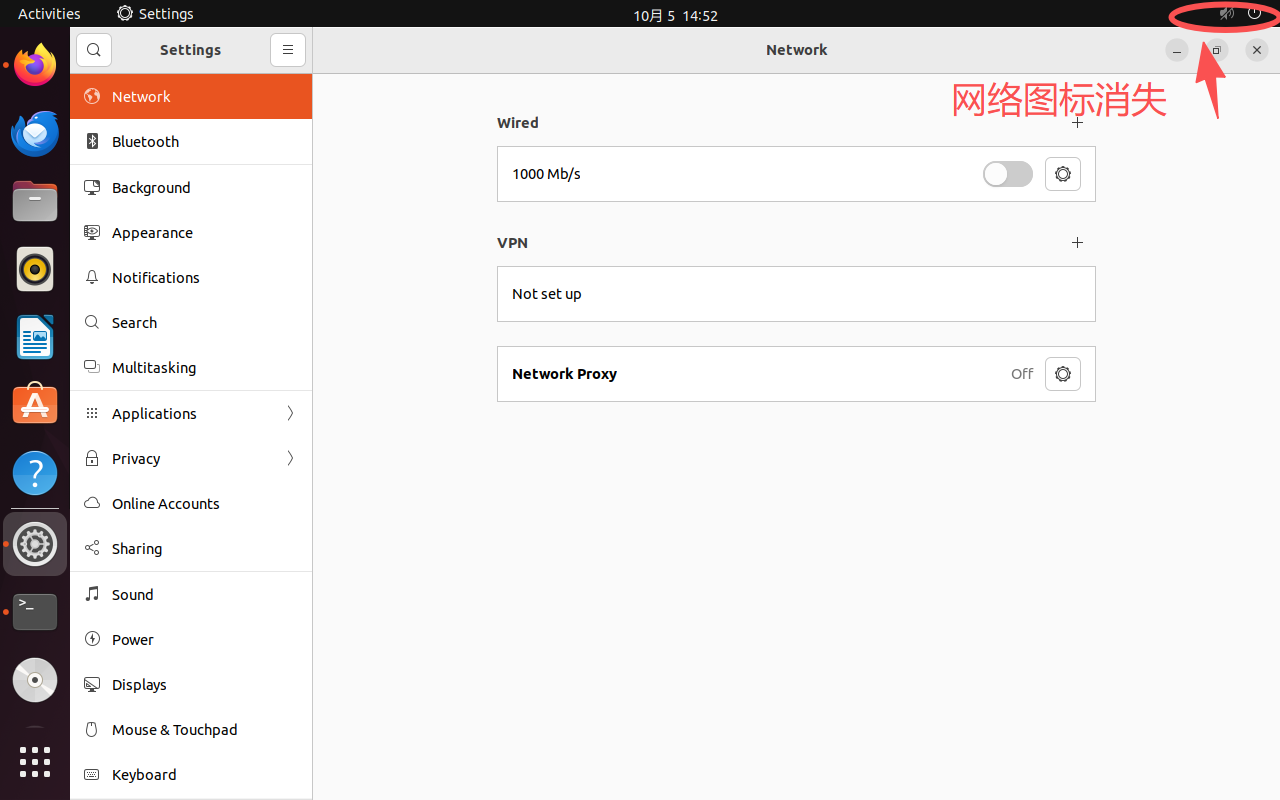
Task: Show Applications grid in the dock
Action: [x=35, y=762]
